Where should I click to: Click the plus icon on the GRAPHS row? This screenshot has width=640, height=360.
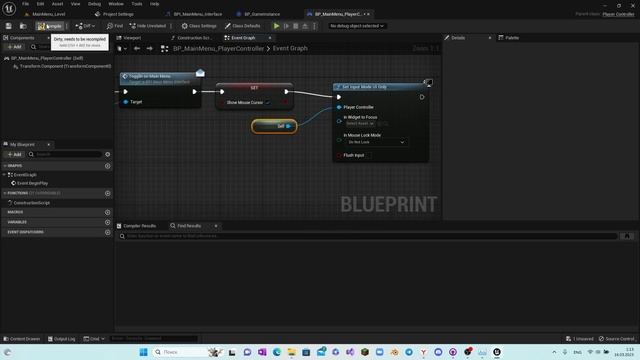108,166
